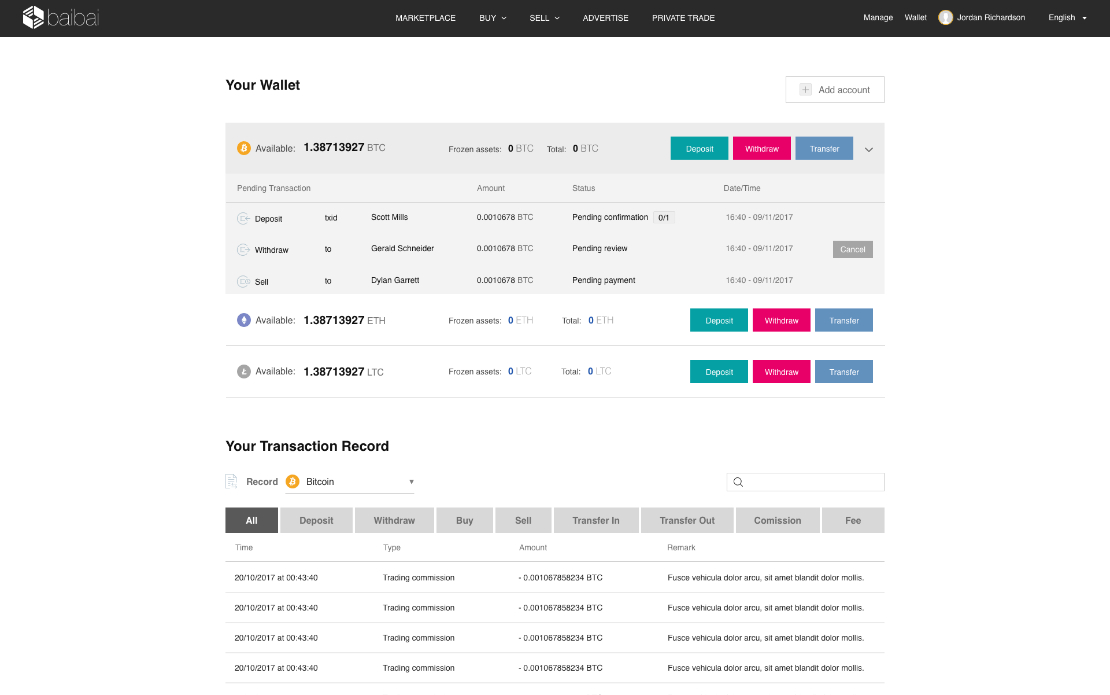Click the pending Withdraw row icon
This screenshot has height=695, width=1110.
244,250
